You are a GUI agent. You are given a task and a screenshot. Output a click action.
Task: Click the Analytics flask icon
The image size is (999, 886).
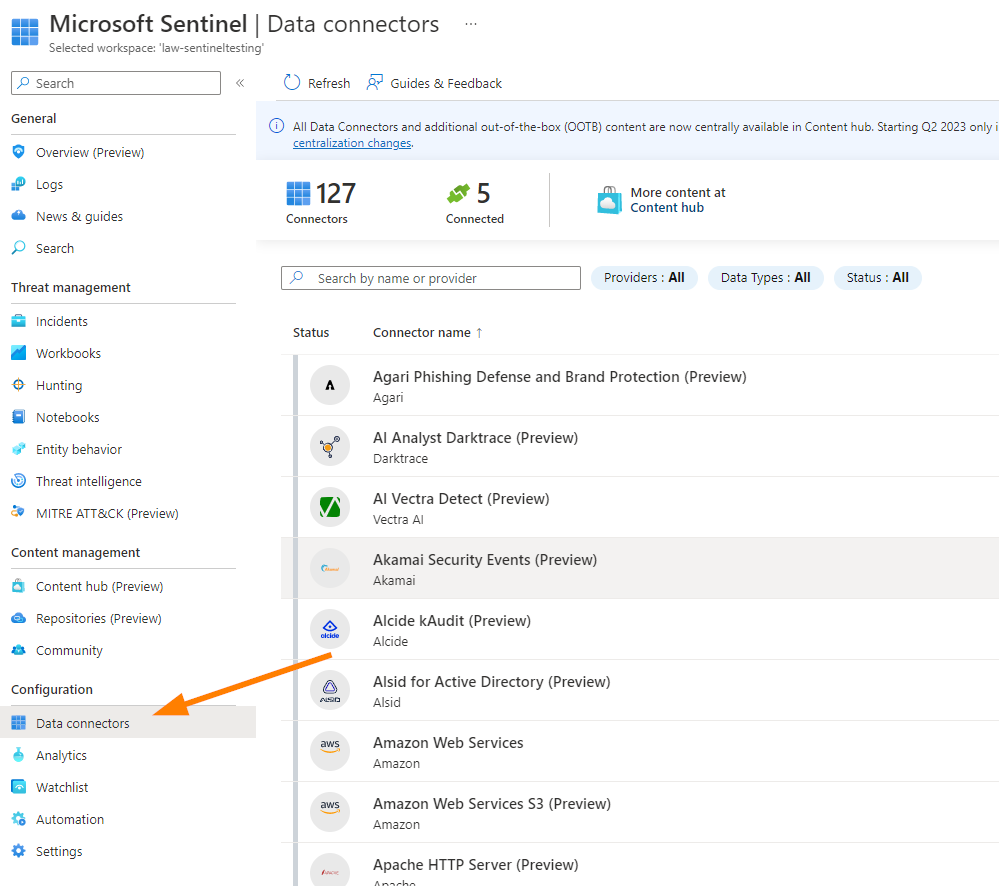coord(18,755)
